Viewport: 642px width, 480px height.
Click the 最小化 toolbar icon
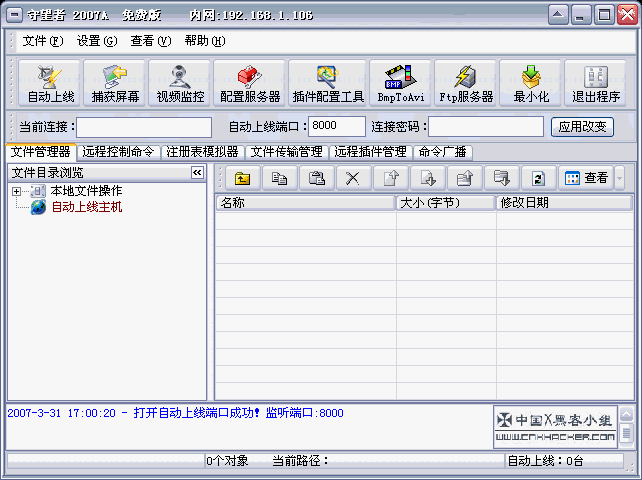(530, 84)
